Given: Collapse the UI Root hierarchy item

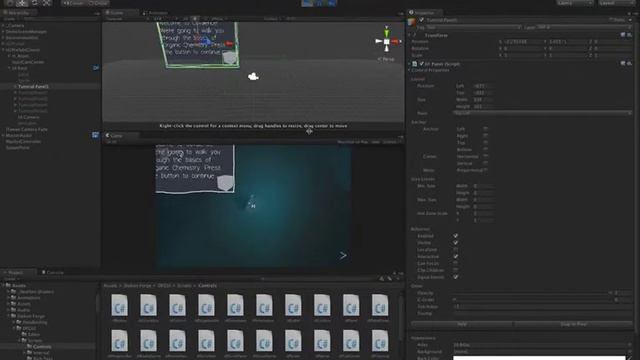Looking at the screenshot, I should click(10, 68).
